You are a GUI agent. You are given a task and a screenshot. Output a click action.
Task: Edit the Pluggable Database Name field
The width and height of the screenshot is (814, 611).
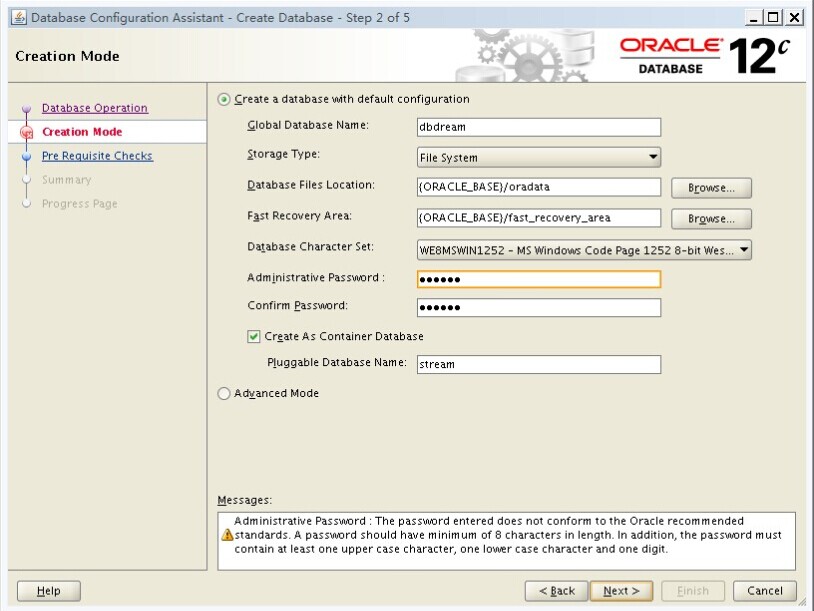pyautogui.click(x=538, y=365)
